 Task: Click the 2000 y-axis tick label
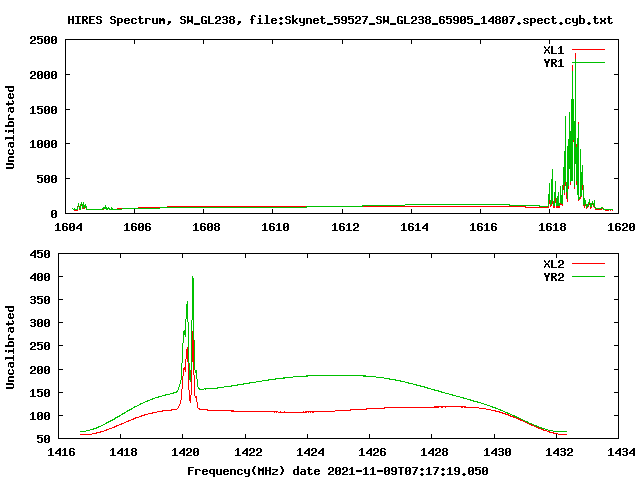point(43,75)
